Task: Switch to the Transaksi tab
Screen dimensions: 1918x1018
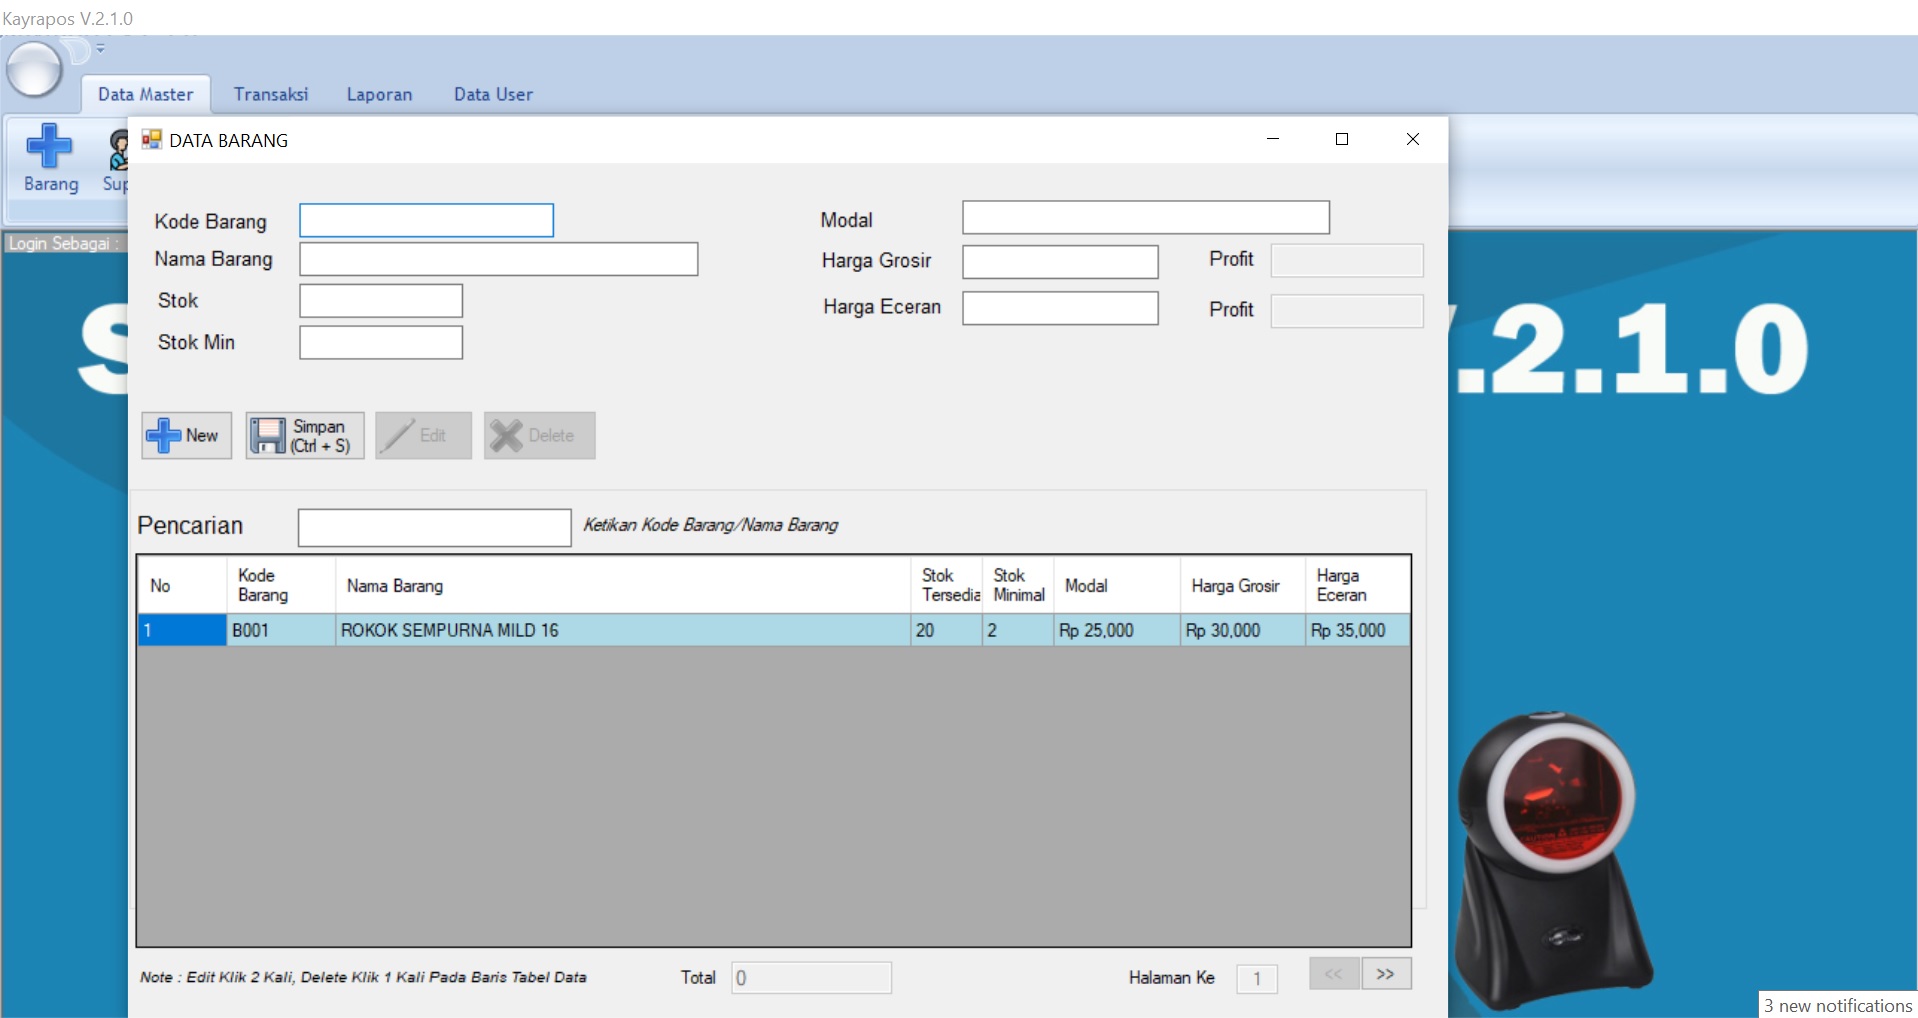Action: (271, 94)
